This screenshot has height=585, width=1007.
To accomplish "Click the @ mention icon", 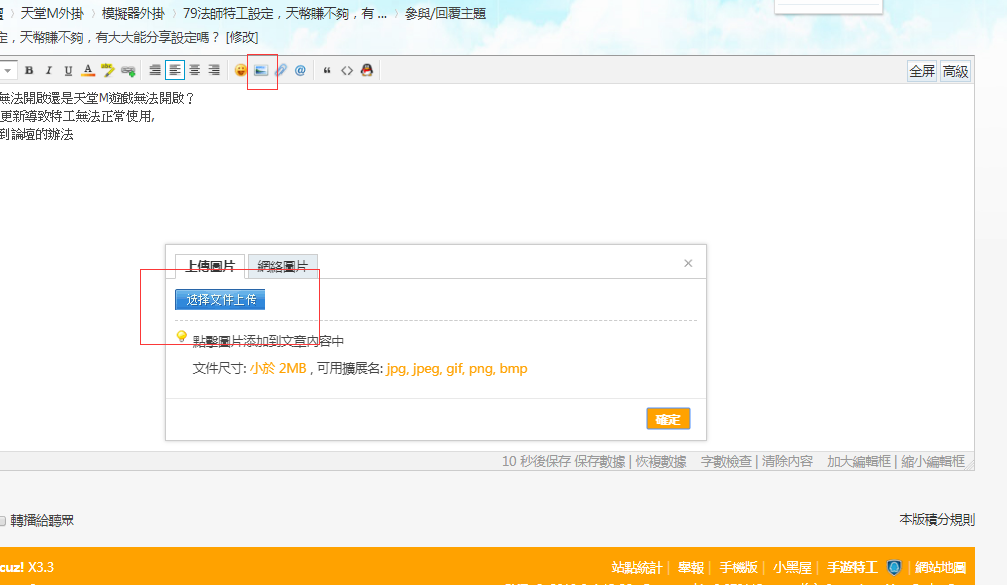I will (x=300, y=70).
